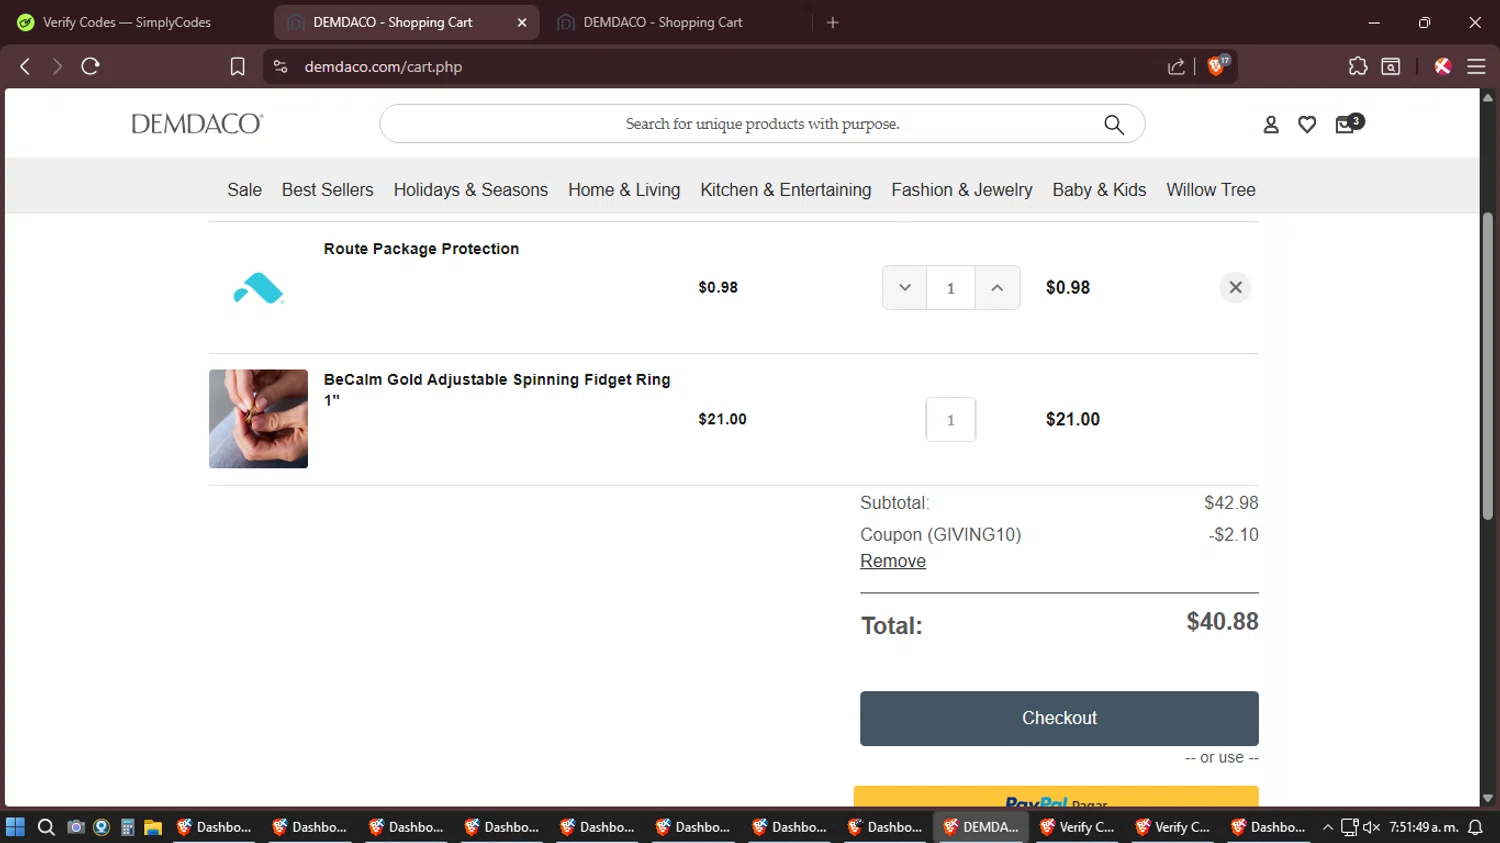Open the Windows Start menu
Screen dimensions: 1500x843
15,827
